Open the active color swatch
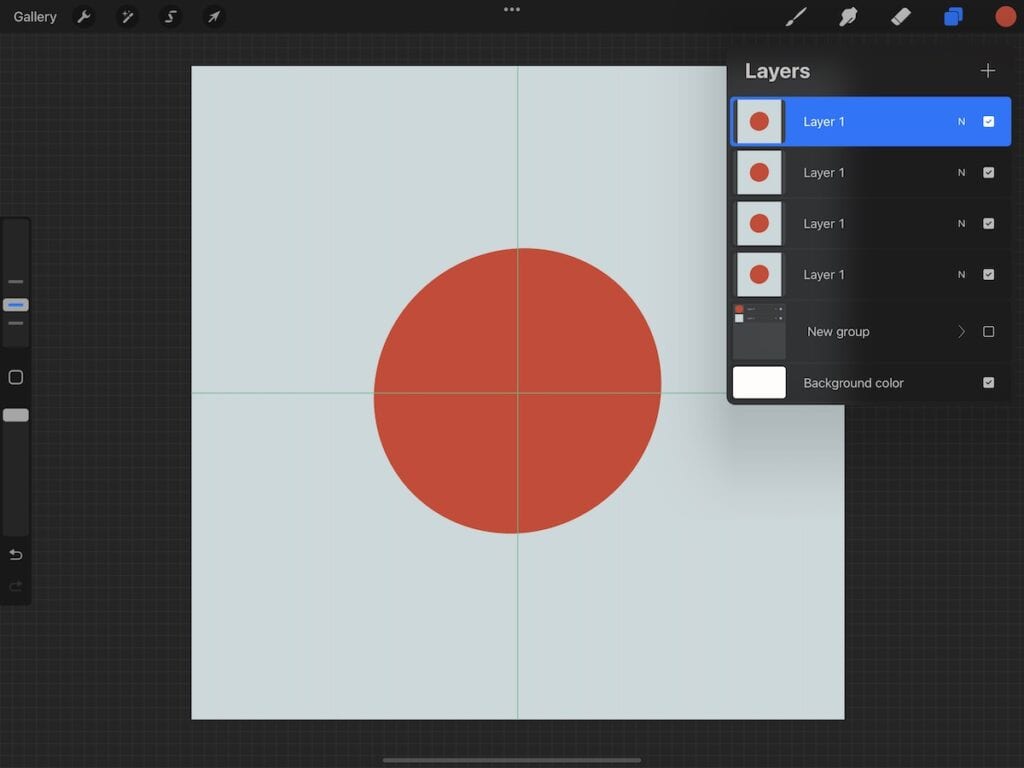The image size is (1024, 768). 1005,16
